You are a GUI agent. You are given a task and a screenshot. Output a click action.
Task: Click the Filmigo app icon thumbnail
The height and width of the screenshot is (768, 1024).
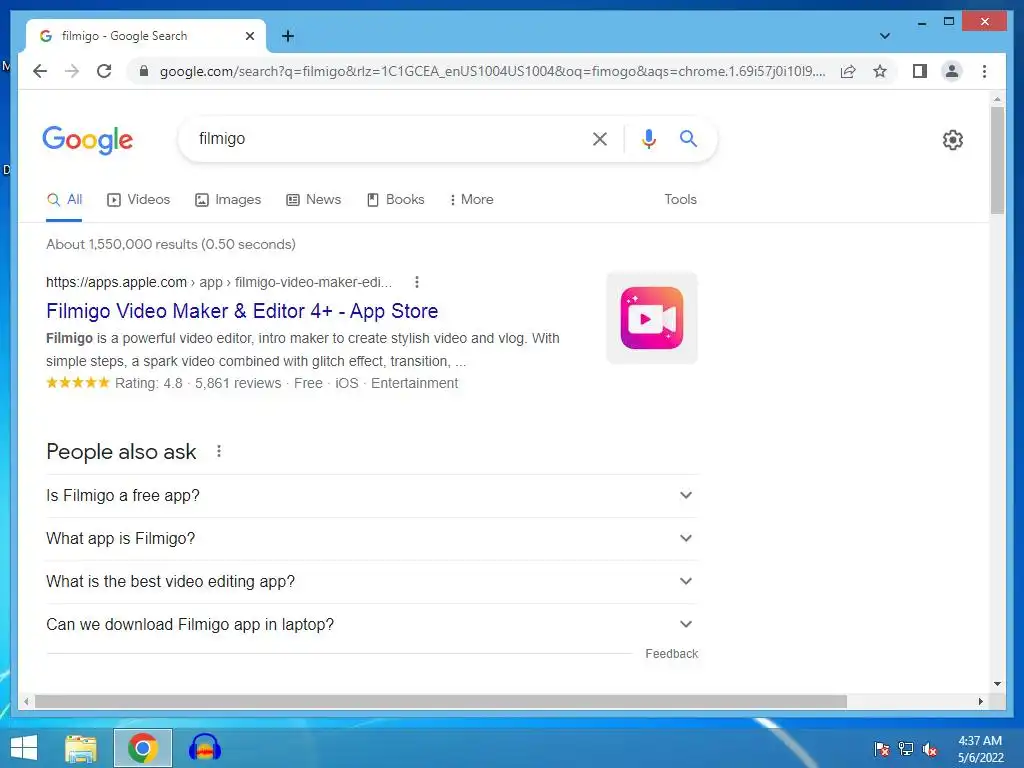pyautogui.click(x=652, y=318)
